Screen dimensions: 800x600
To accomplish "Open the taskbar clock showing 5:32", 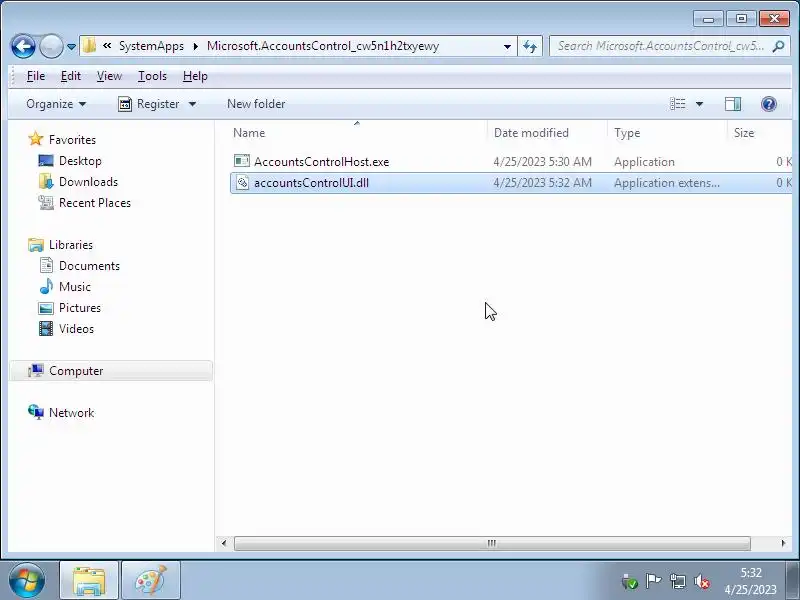I will 751,581.
